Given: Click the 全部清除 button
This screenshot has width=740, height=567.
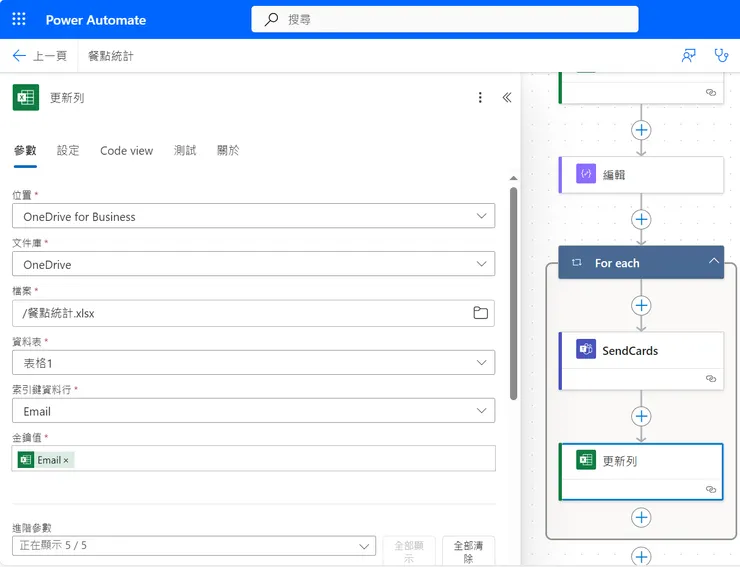Looking at the screenshot, I should coord(468,551).
